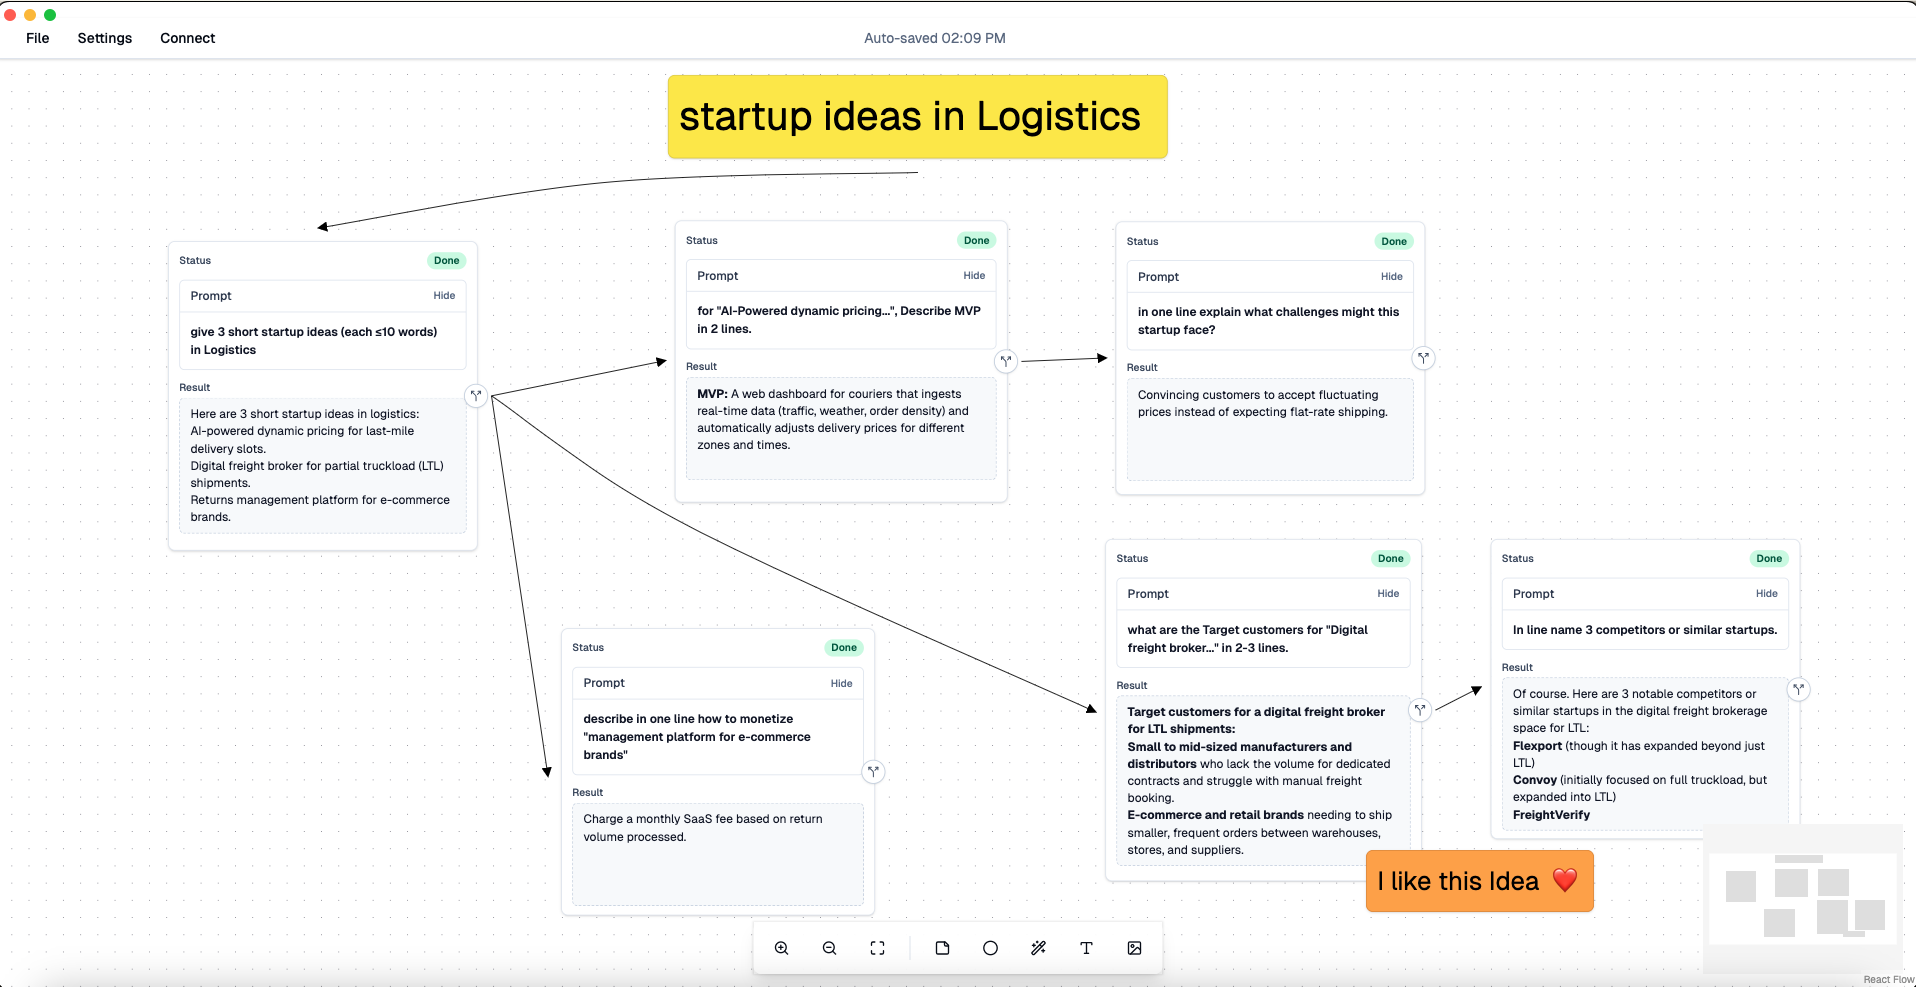Open the Connect menu

coord(188,38)
